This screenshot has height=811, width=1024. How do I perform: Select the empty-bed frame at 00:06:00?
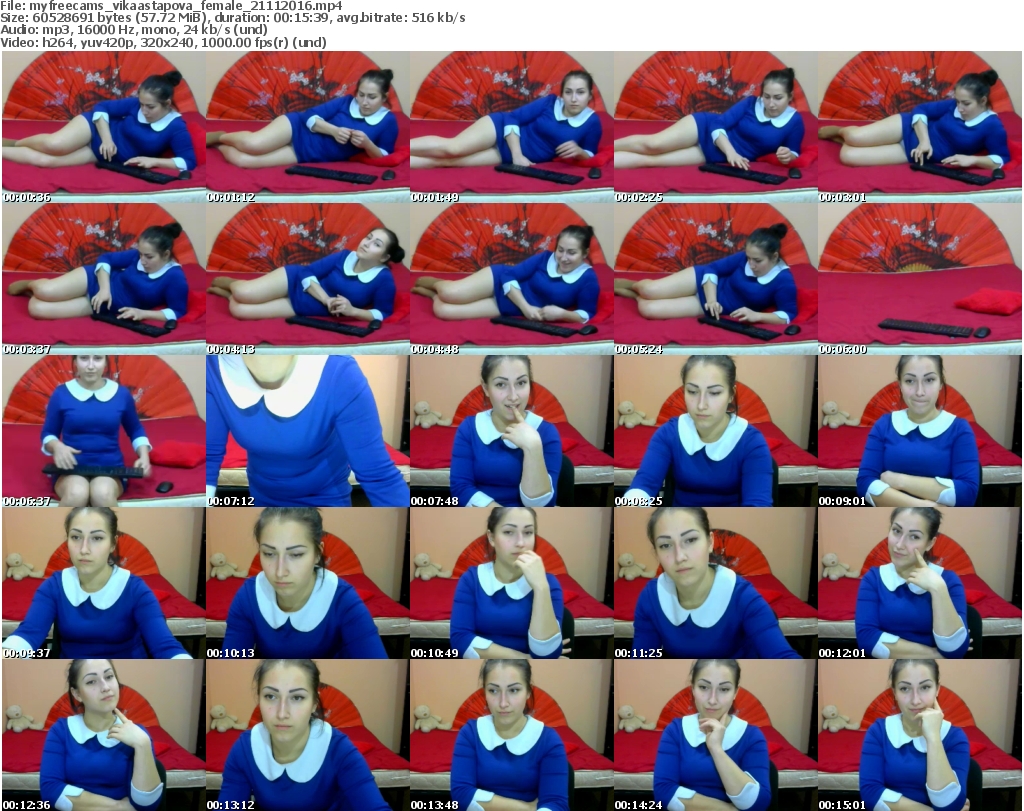click(920, 279)
